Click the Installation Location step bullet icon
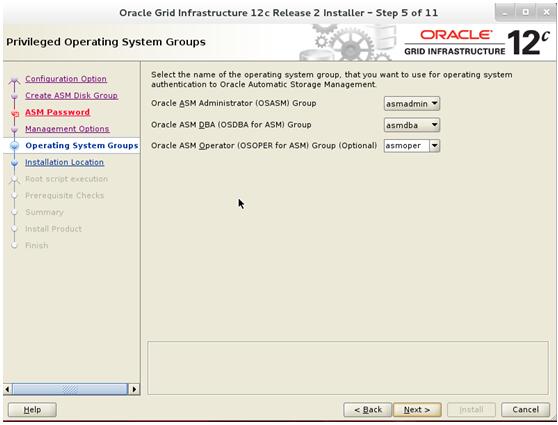 [x=15, y=163]
